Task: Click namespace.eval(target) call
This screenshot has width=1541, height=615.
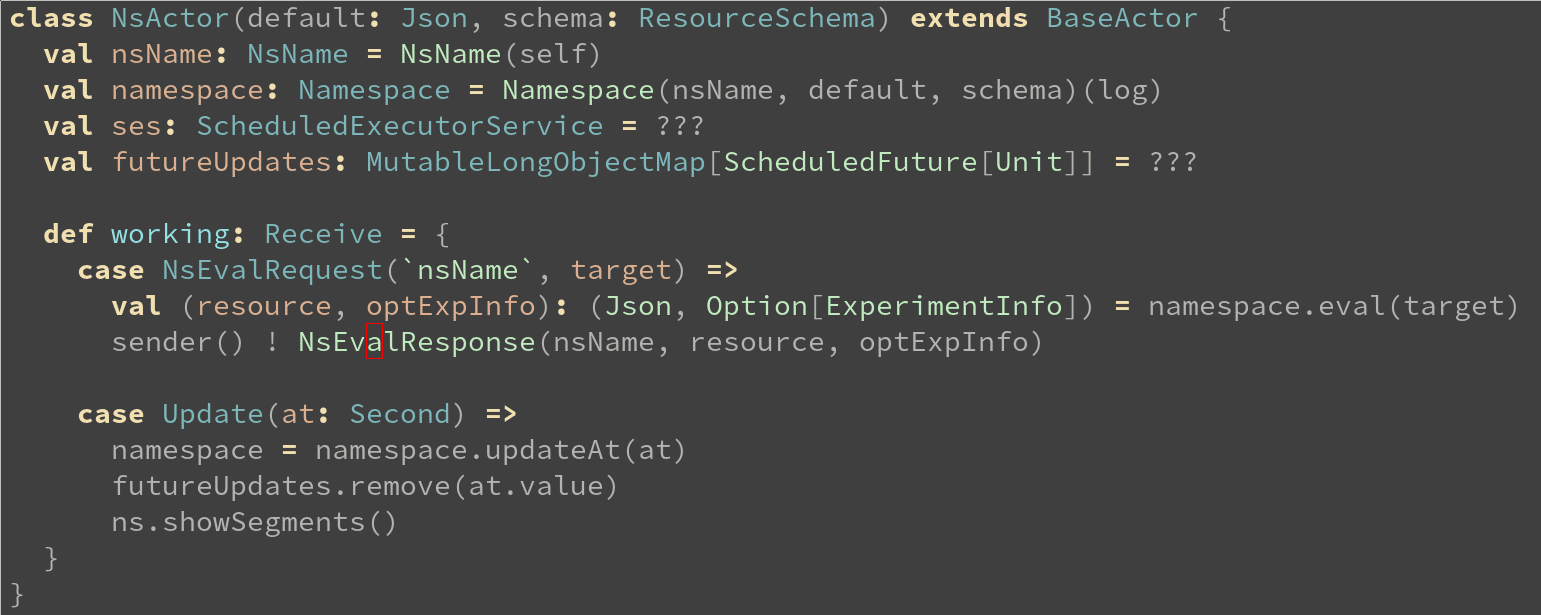Action: 1334,306
